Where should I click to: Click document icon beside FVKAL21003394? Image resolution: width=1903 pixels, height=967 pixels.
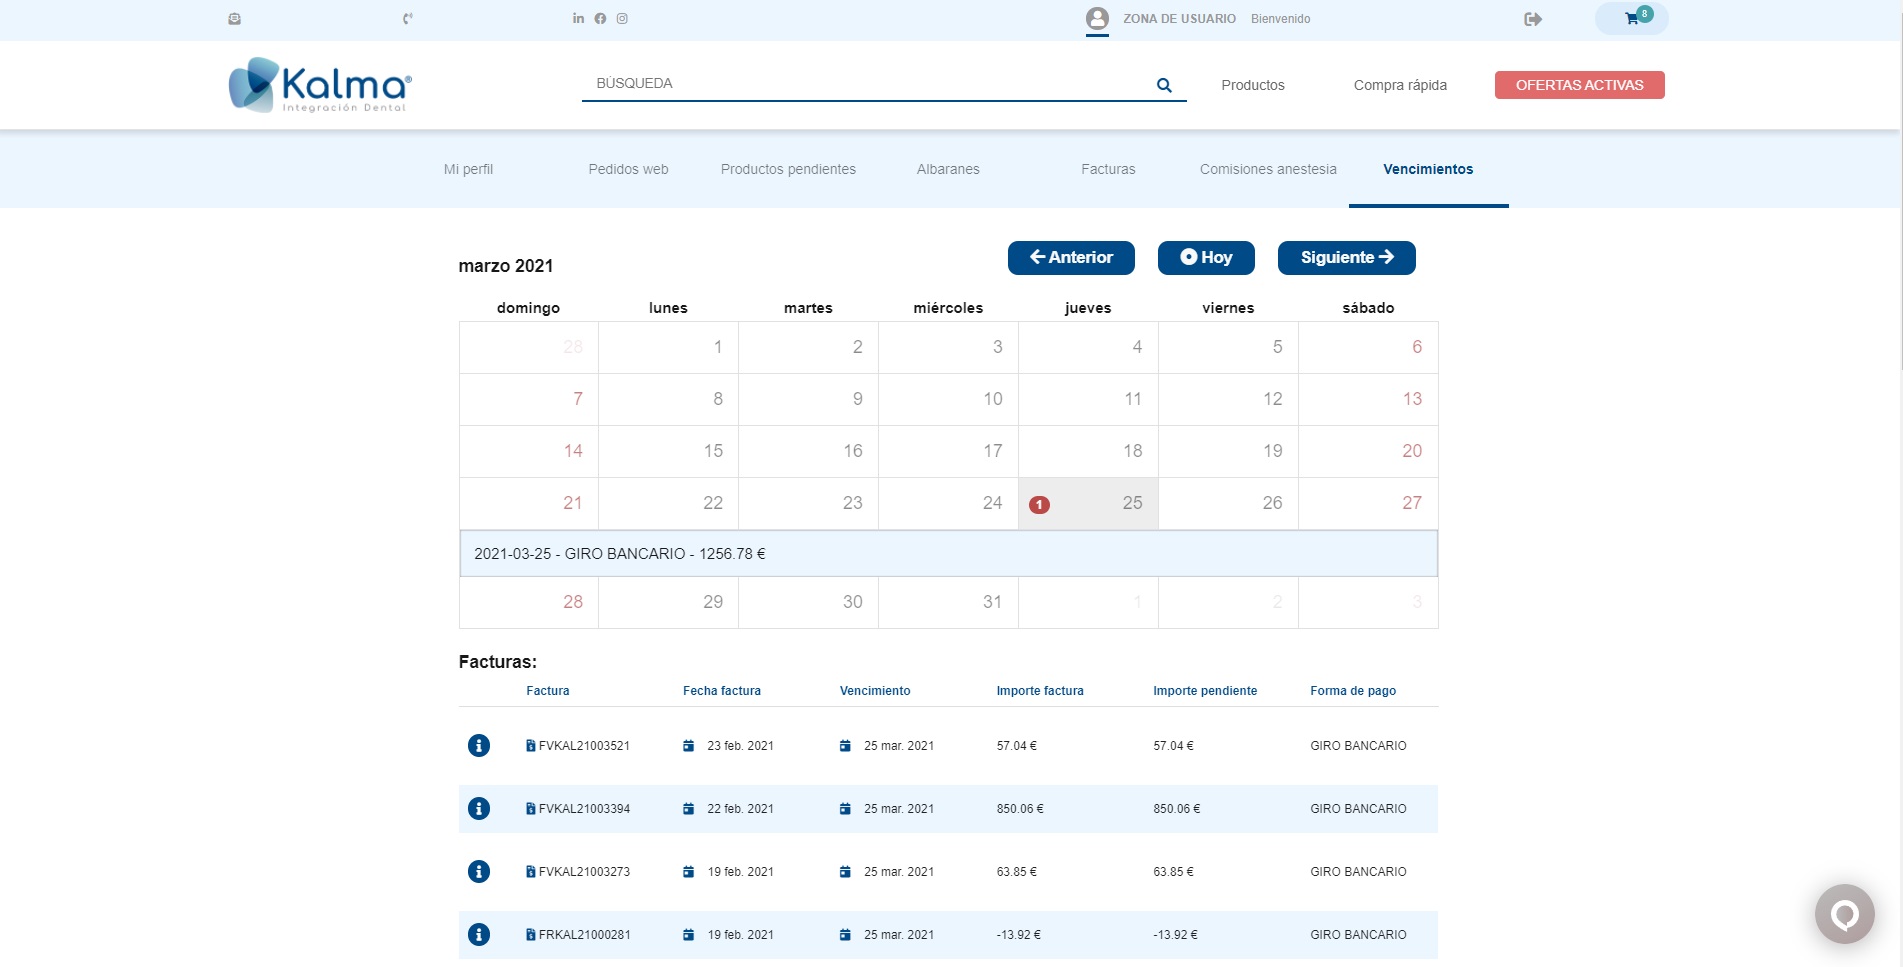(531, 808)
